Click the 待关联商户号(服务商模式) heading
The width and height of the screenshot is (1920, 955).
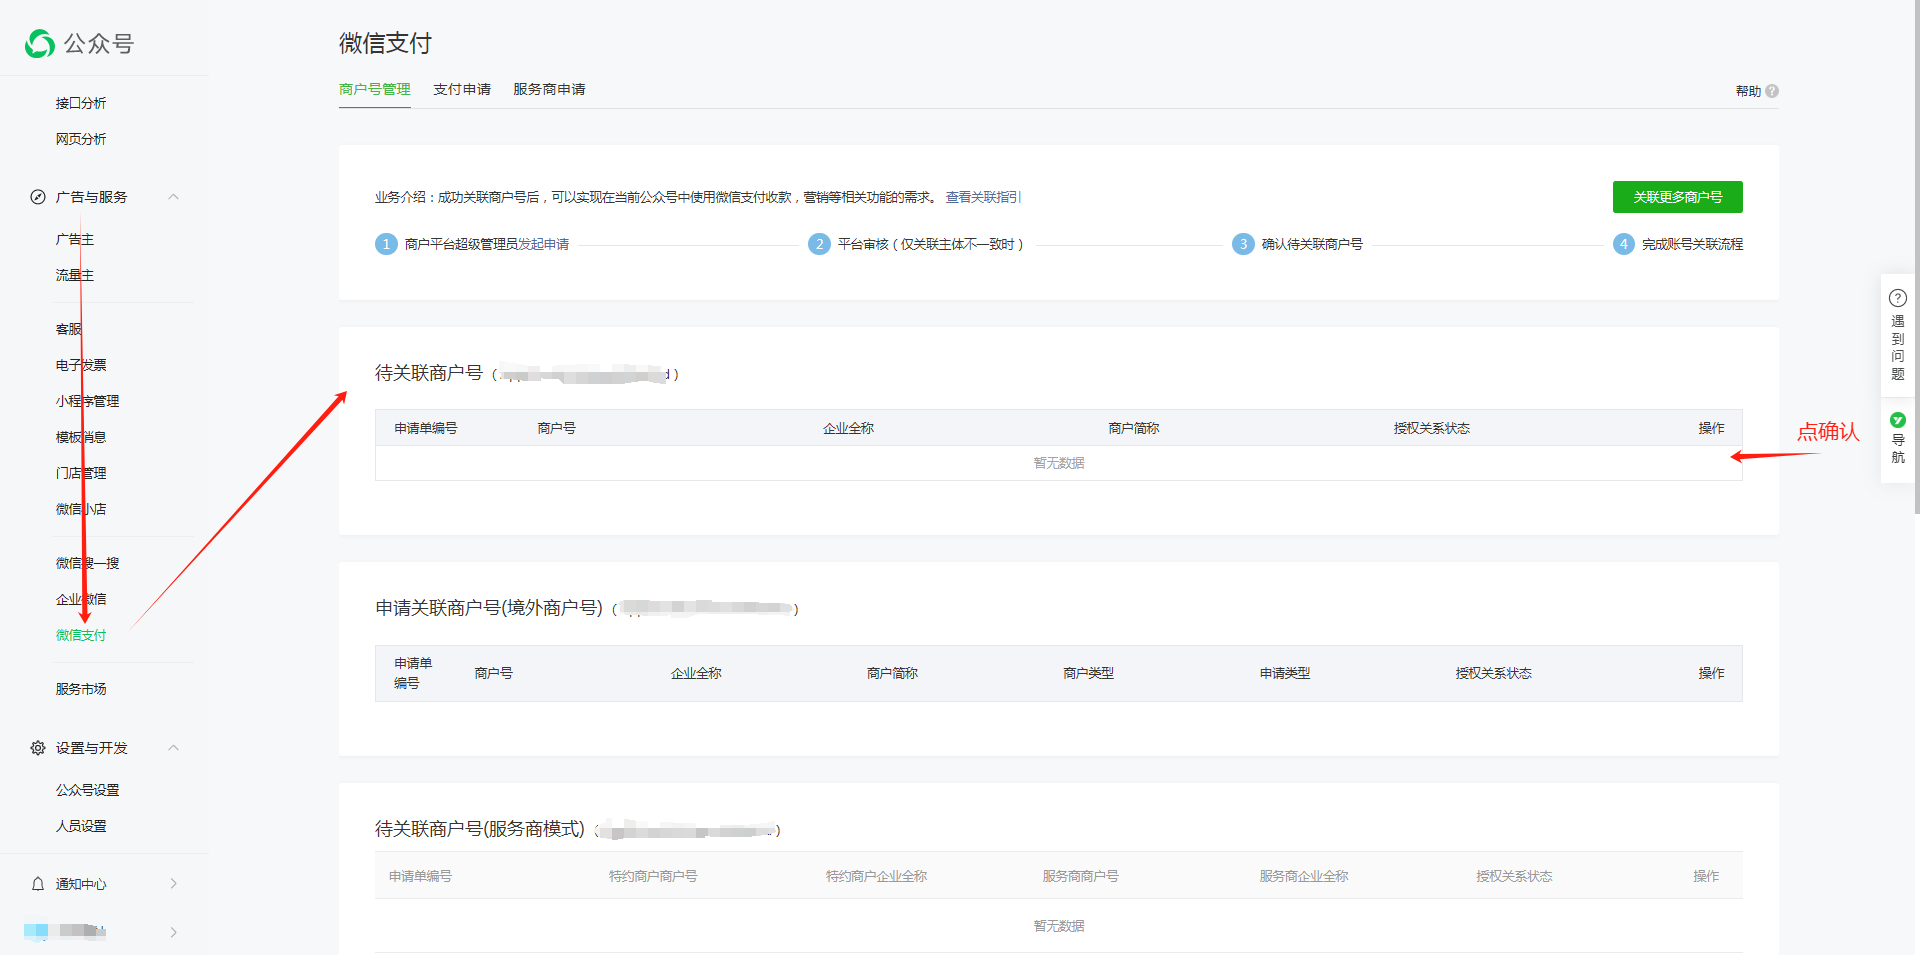(x=480, y=829)
